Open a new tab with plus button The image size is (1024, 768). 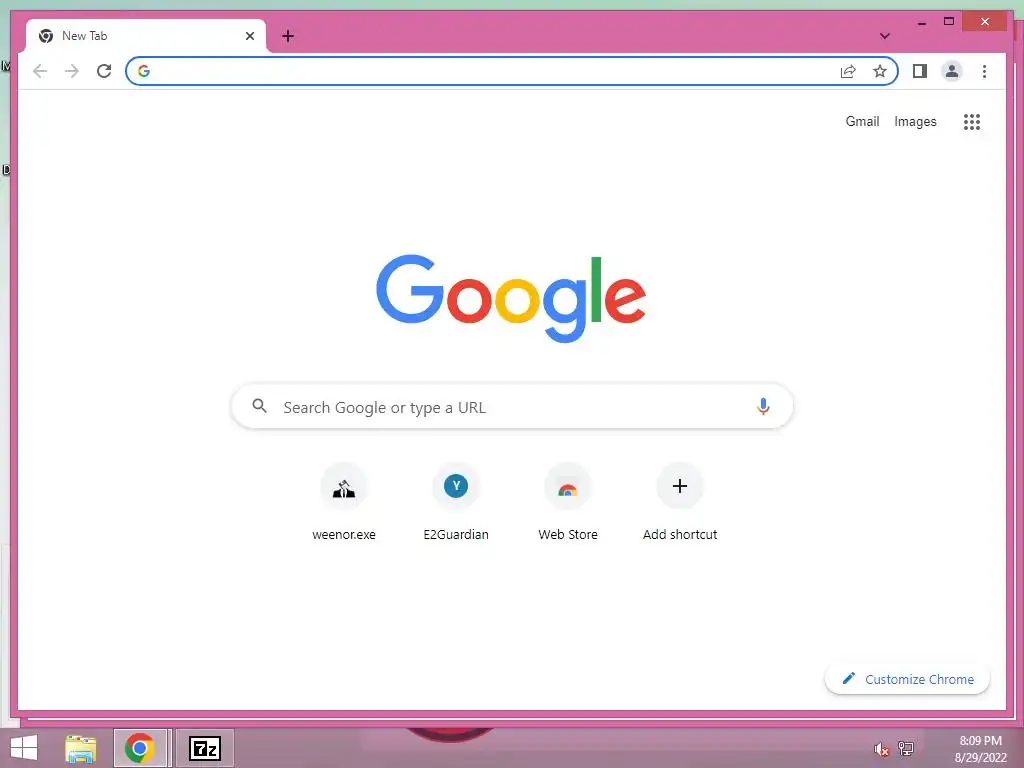[x=287, y=36]
